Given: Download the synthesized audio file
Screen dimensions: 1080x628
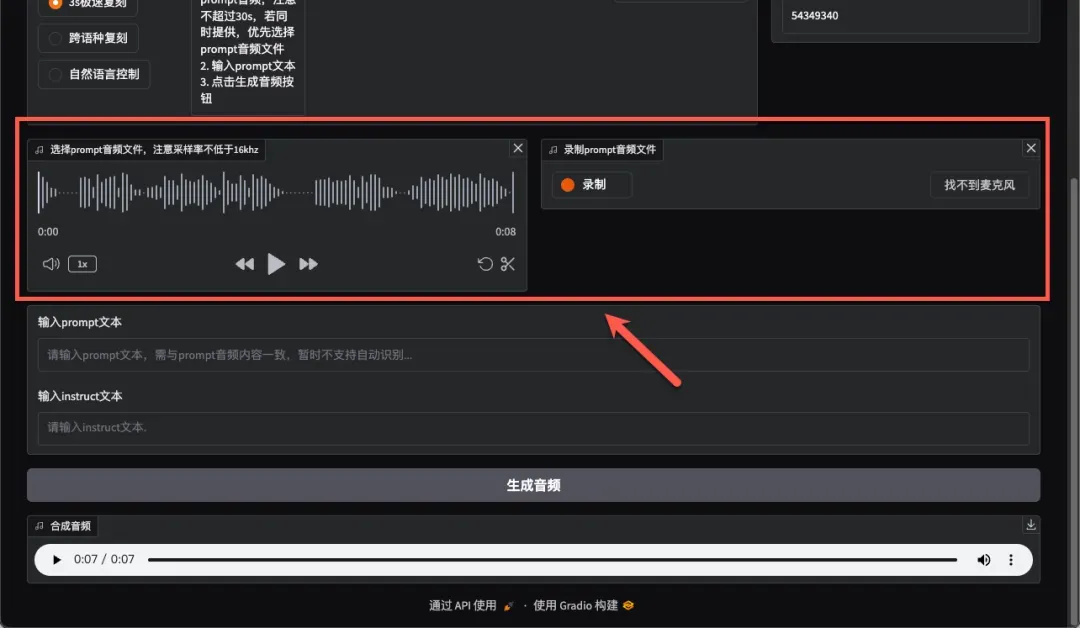Looking at the screenshot, I should click(x=1031, y=525).
